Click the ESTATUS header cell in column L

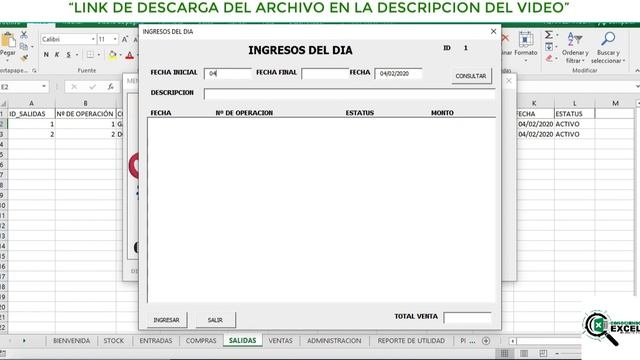click(x=574, y=113)
